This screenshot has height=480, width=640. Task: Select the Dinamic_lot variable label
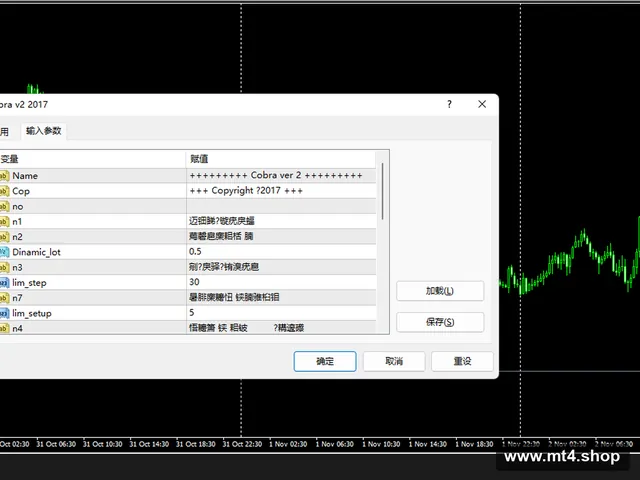[x=36, y=252]
